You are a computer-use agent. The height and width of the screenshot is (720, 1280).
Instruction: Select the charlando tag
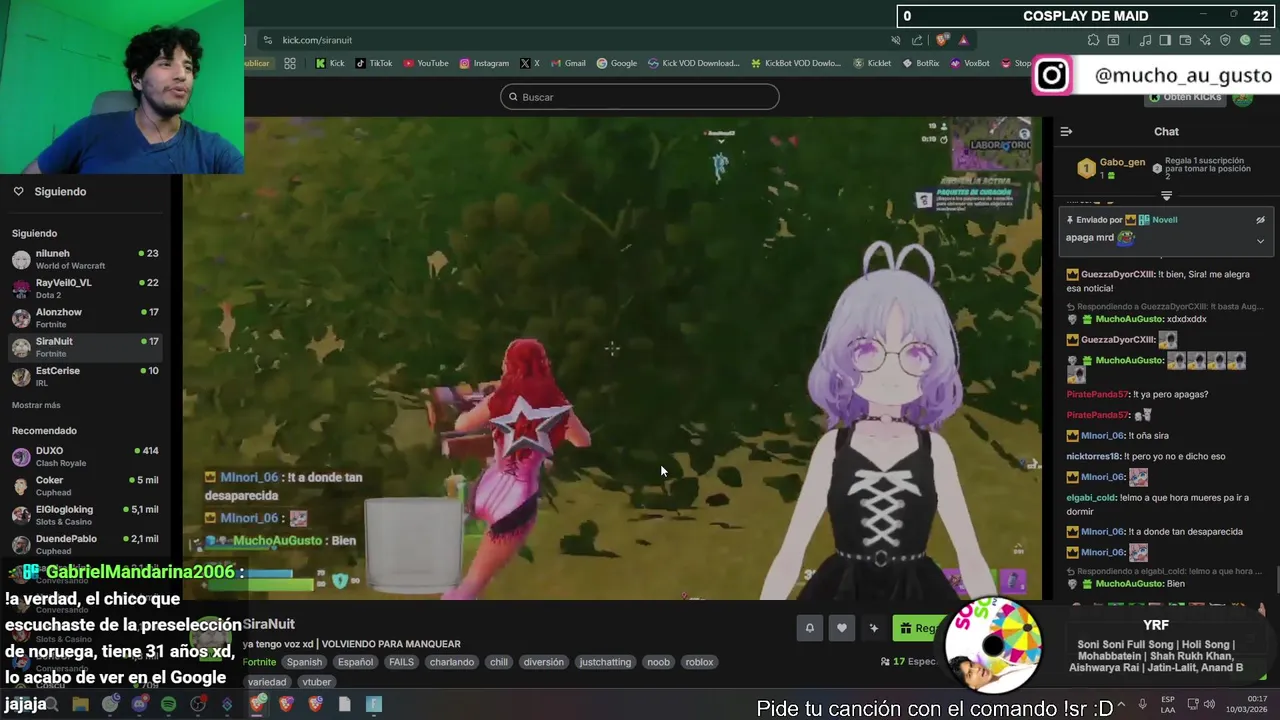tap(452, 662)
